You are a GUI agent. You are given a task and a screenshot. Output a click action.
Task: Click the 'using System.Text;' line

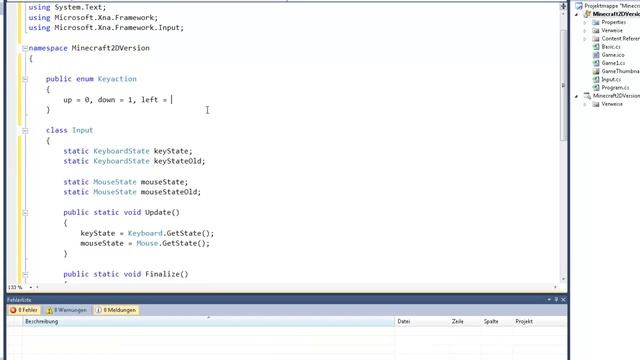(x=67, y=7)
